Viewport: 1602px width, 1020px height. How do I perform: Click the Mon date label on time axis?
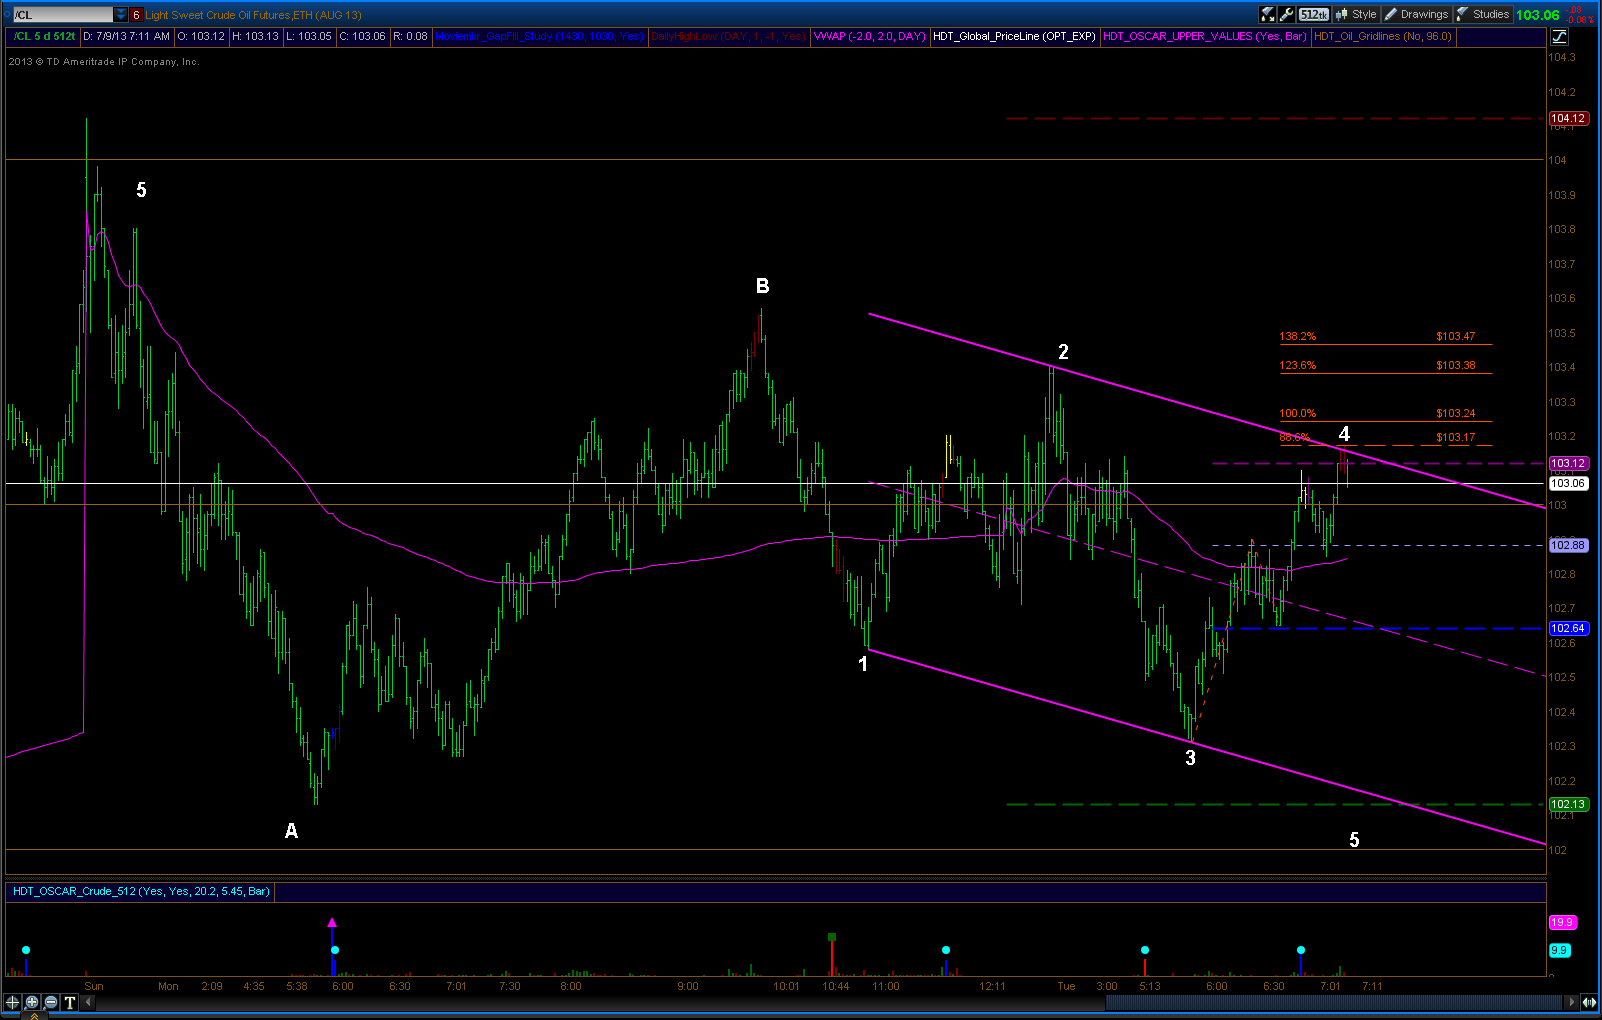[x=168, y=986]
